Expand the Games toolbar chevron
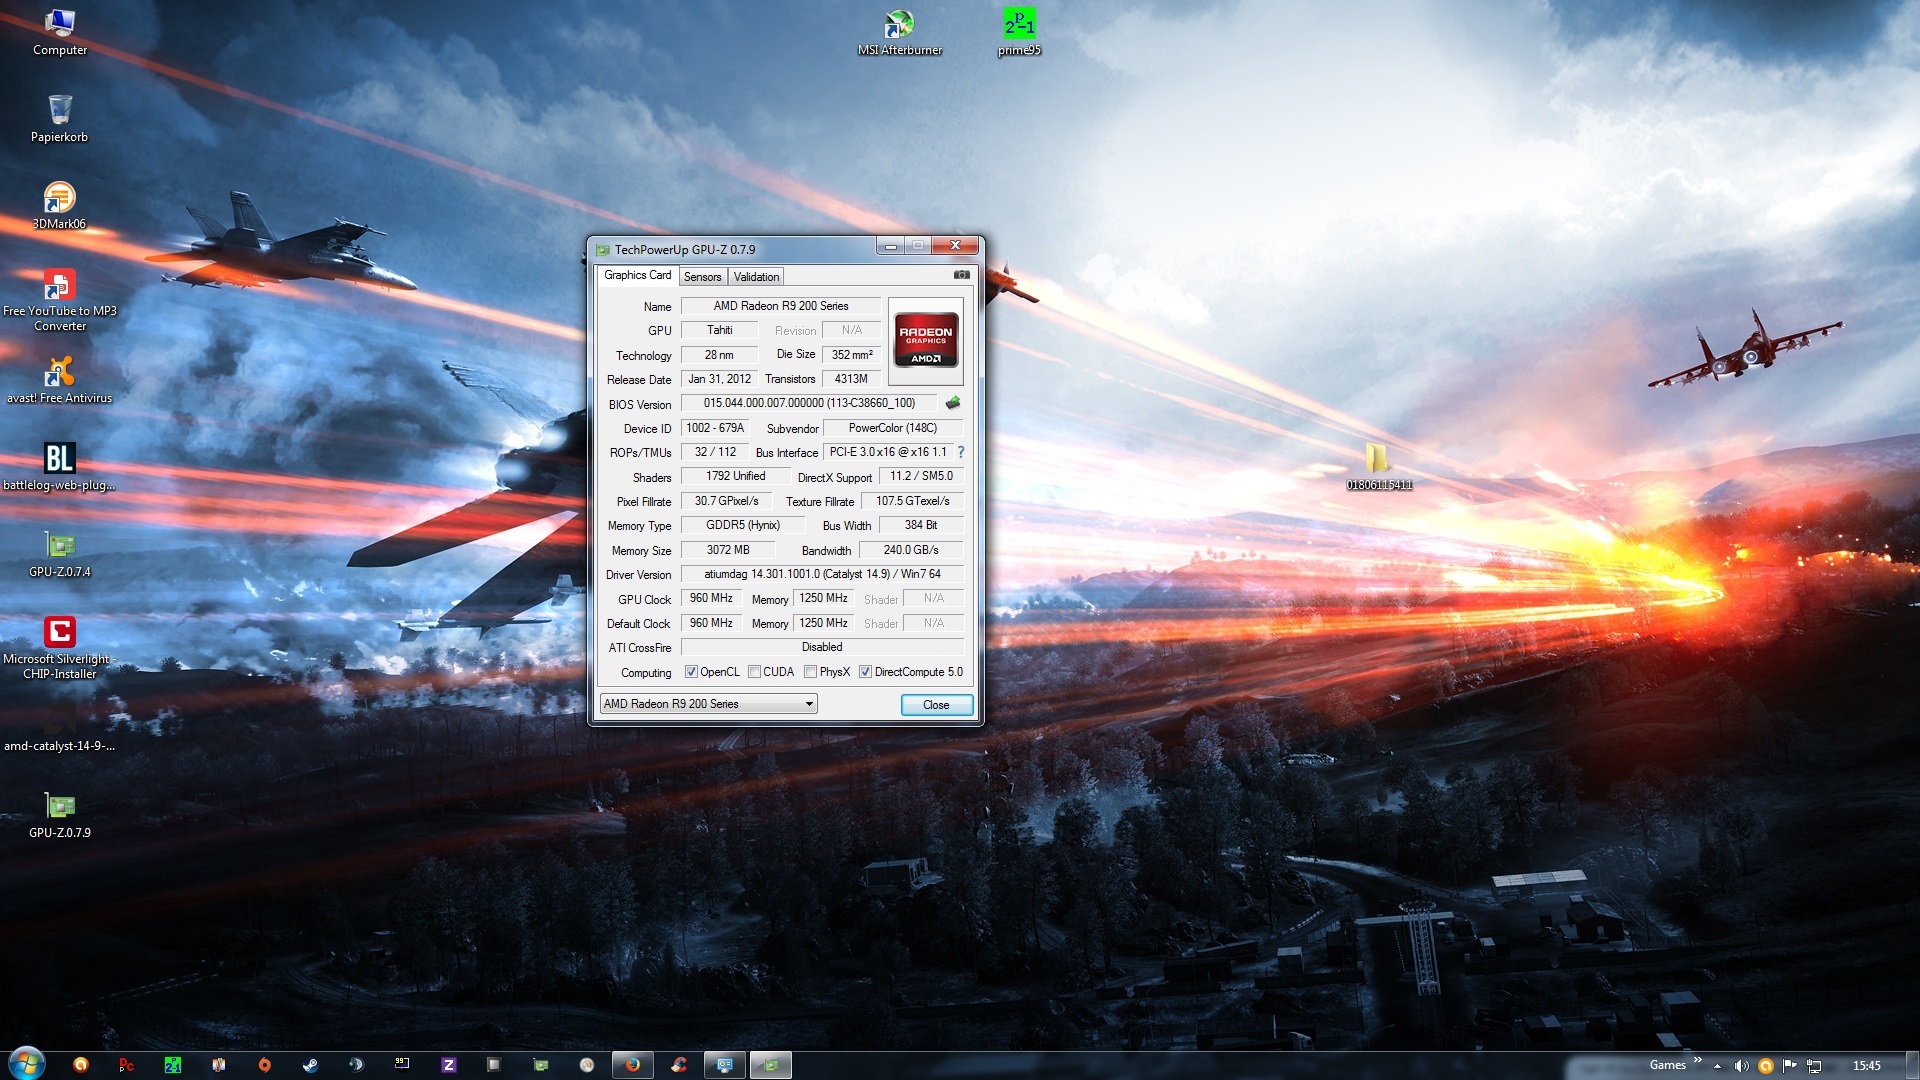 1697,1062
